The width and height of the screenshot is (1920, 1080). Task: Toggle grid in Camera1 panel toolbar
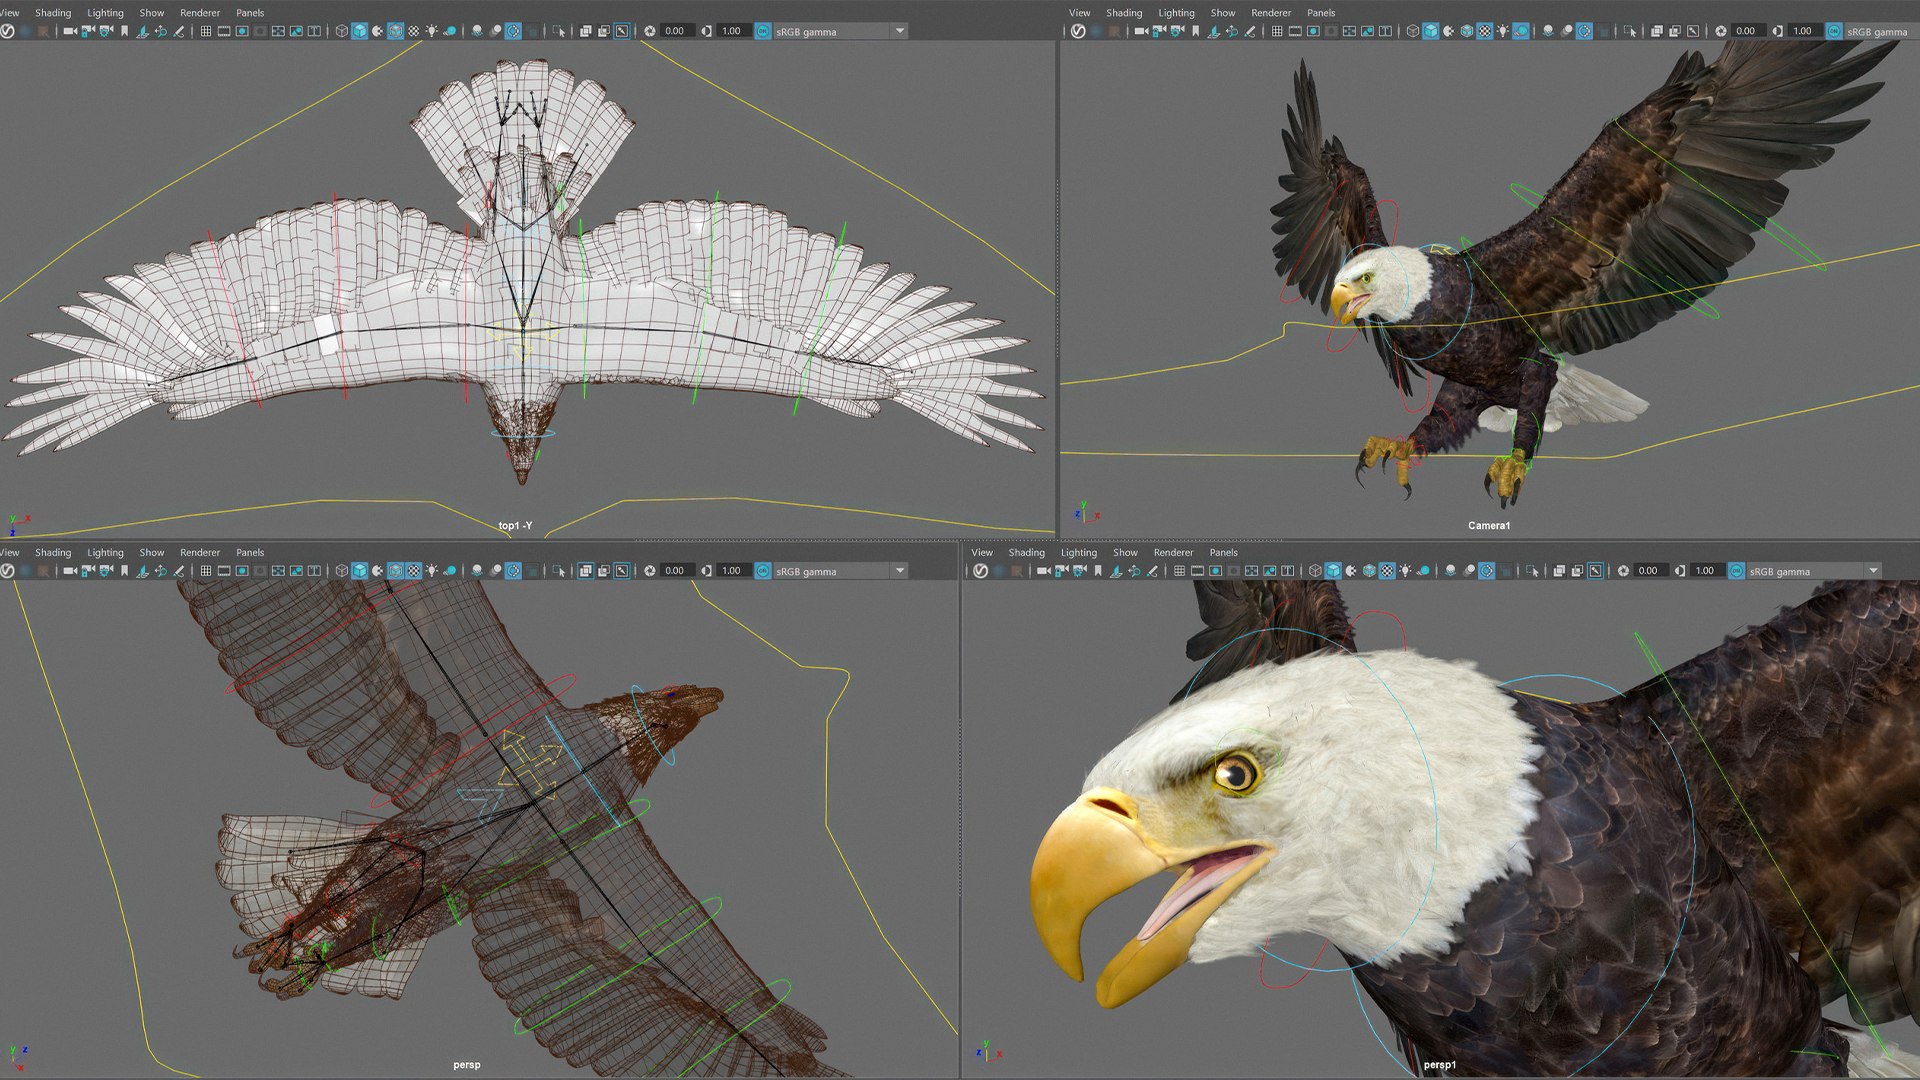[1277, 31]
